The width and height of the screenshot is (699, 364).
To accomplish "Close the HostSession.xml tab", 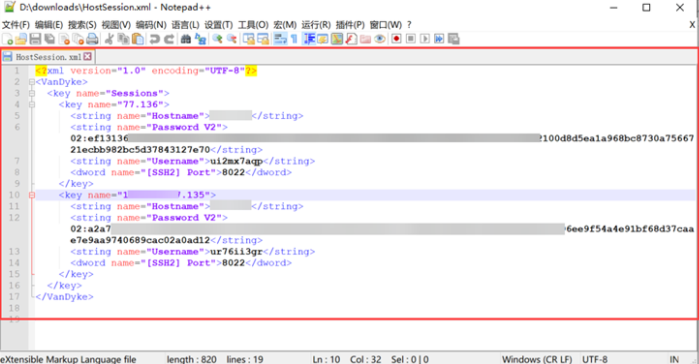I will pos(88,57).
